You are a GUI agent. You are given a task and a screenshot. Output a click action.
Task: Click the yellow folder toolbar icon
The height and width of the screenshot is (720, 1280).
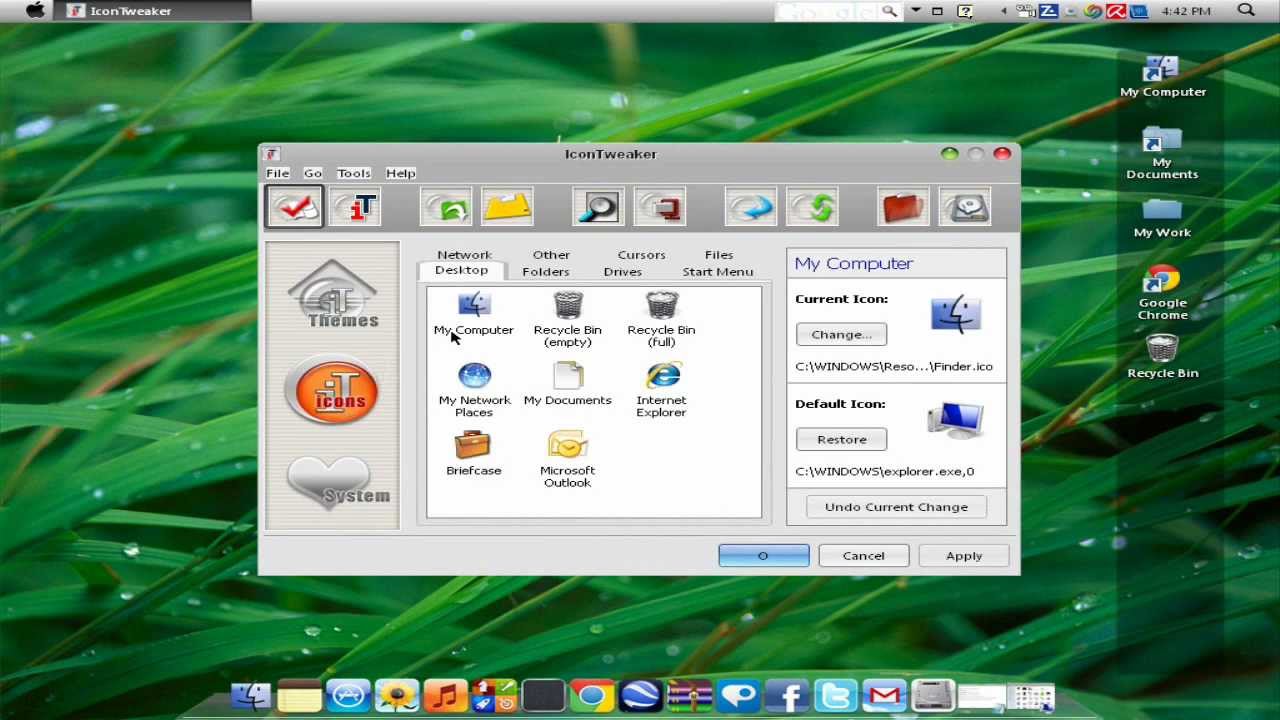pyautogui.click(x=507, y=207)
